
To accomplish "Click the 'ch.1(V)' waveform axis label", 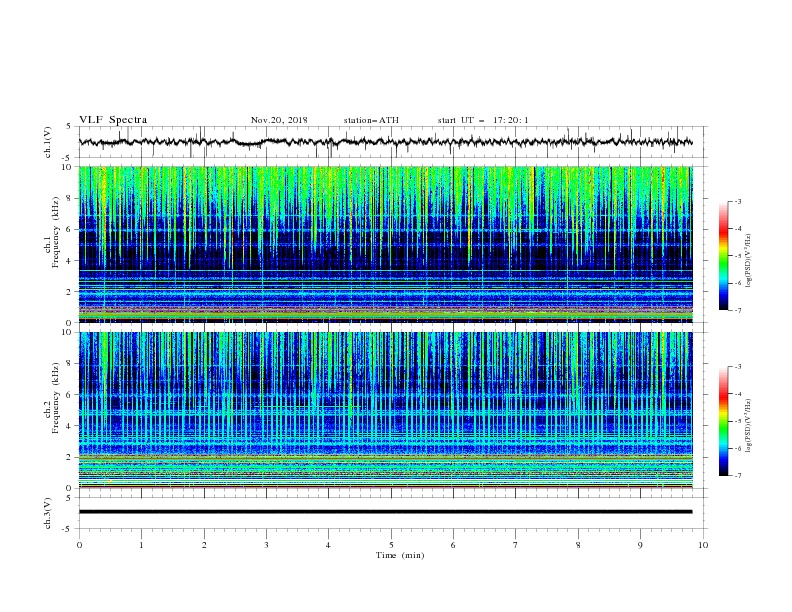I will (48, 142).
